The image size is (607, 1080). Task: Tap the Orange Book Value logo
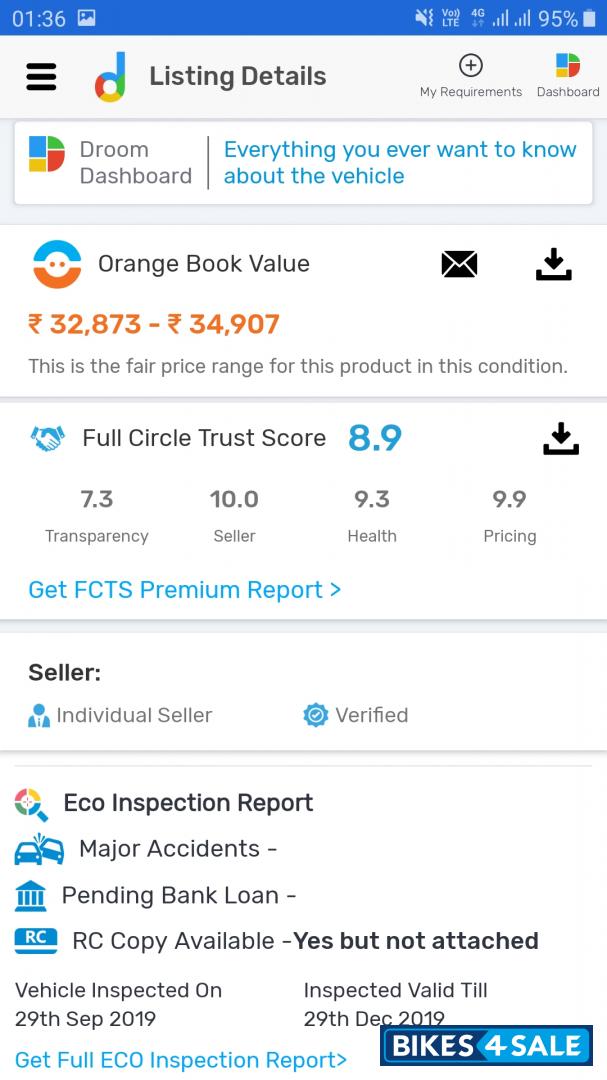pos(57,264)
